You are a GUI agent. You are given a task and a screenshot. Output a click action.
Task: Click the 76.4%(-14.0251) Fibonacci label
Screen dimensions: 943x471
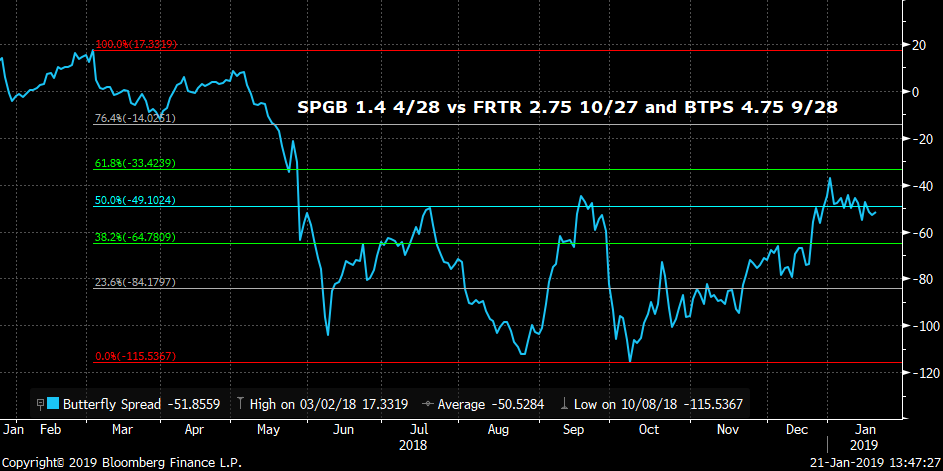pyautogui.click(x=135, y=119)
